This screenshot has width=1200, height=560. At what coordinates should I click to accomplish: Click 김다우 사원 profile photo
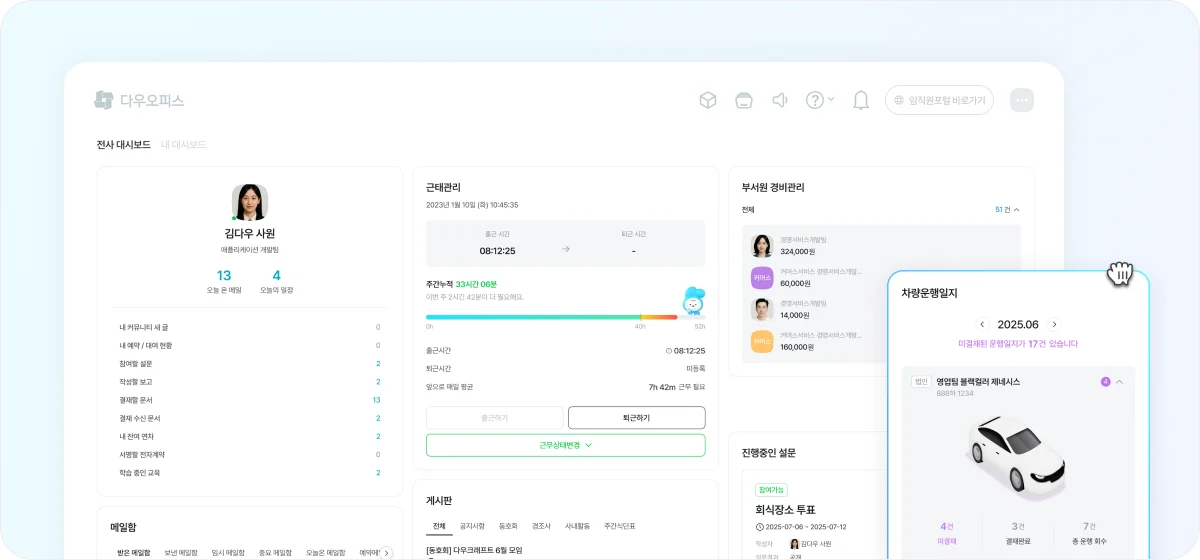250,202
